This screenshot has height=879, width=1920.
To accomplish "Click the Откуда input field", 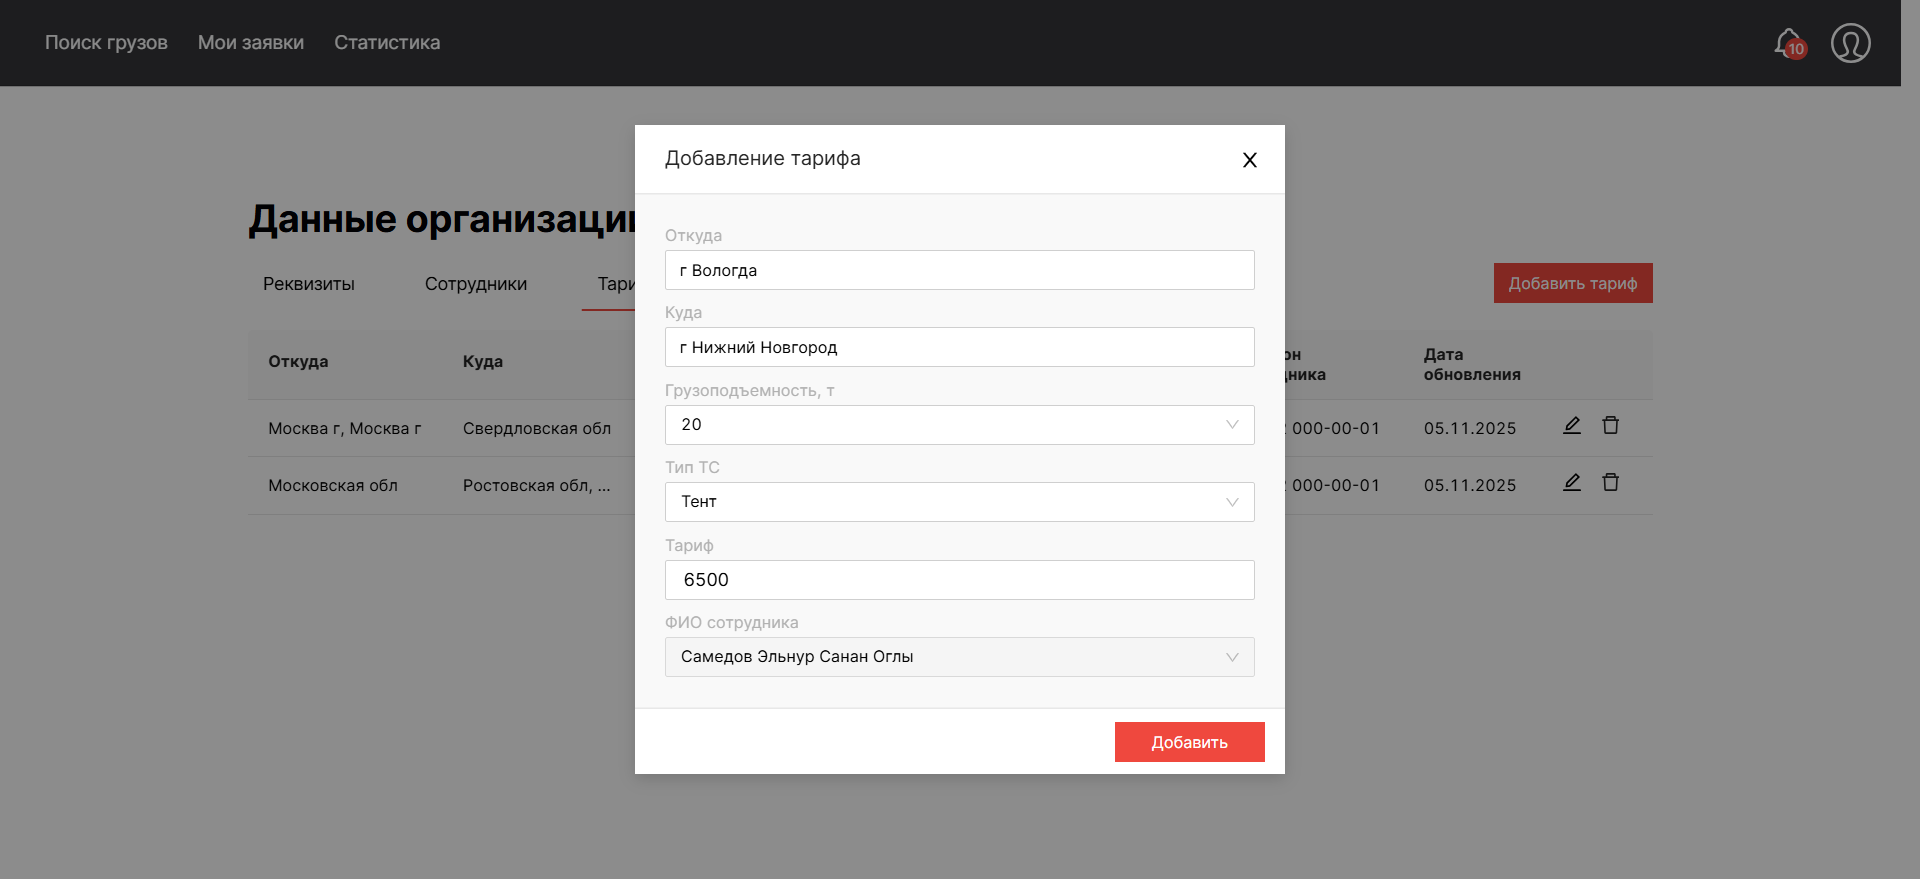I will (959, 270).
